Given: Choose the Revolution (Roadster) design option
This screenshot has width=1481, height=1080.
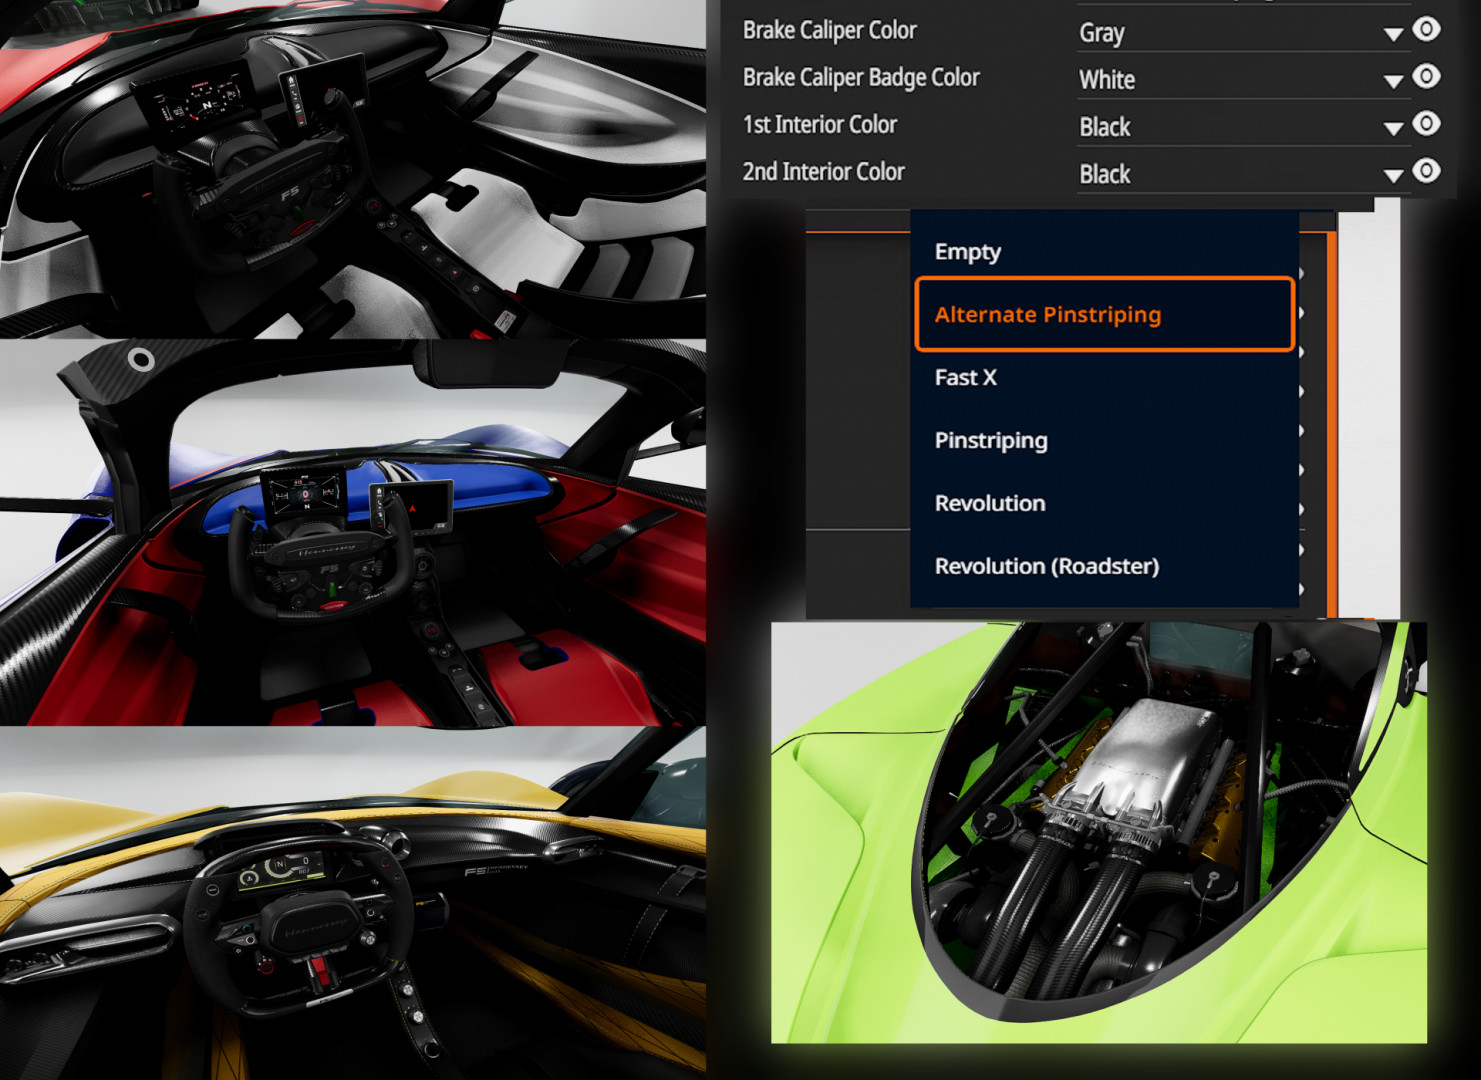Looking at the screenshot, I should click(x=1046, y=566).
